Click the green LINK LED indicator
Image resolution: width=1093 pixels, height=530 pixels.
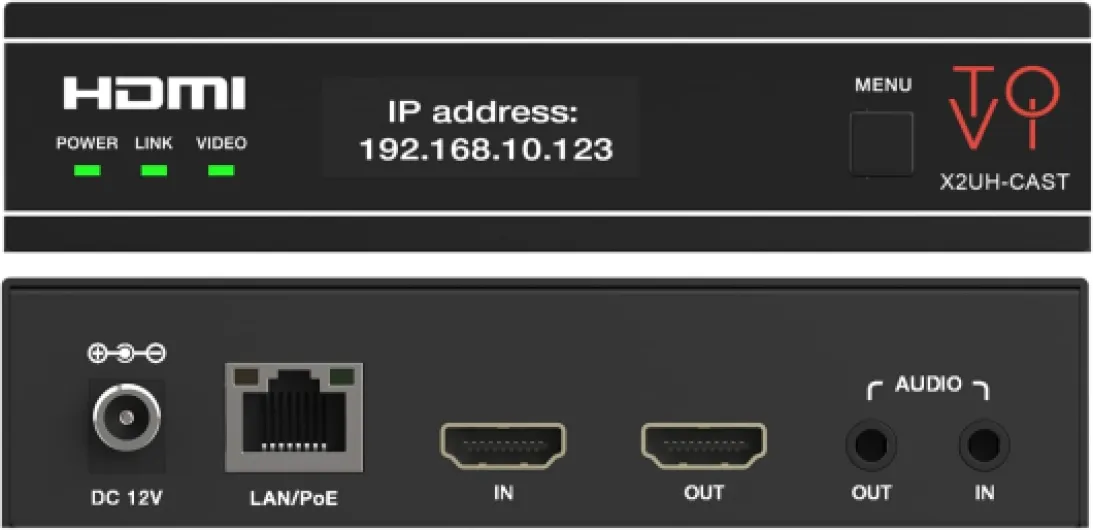pos(153,170)
